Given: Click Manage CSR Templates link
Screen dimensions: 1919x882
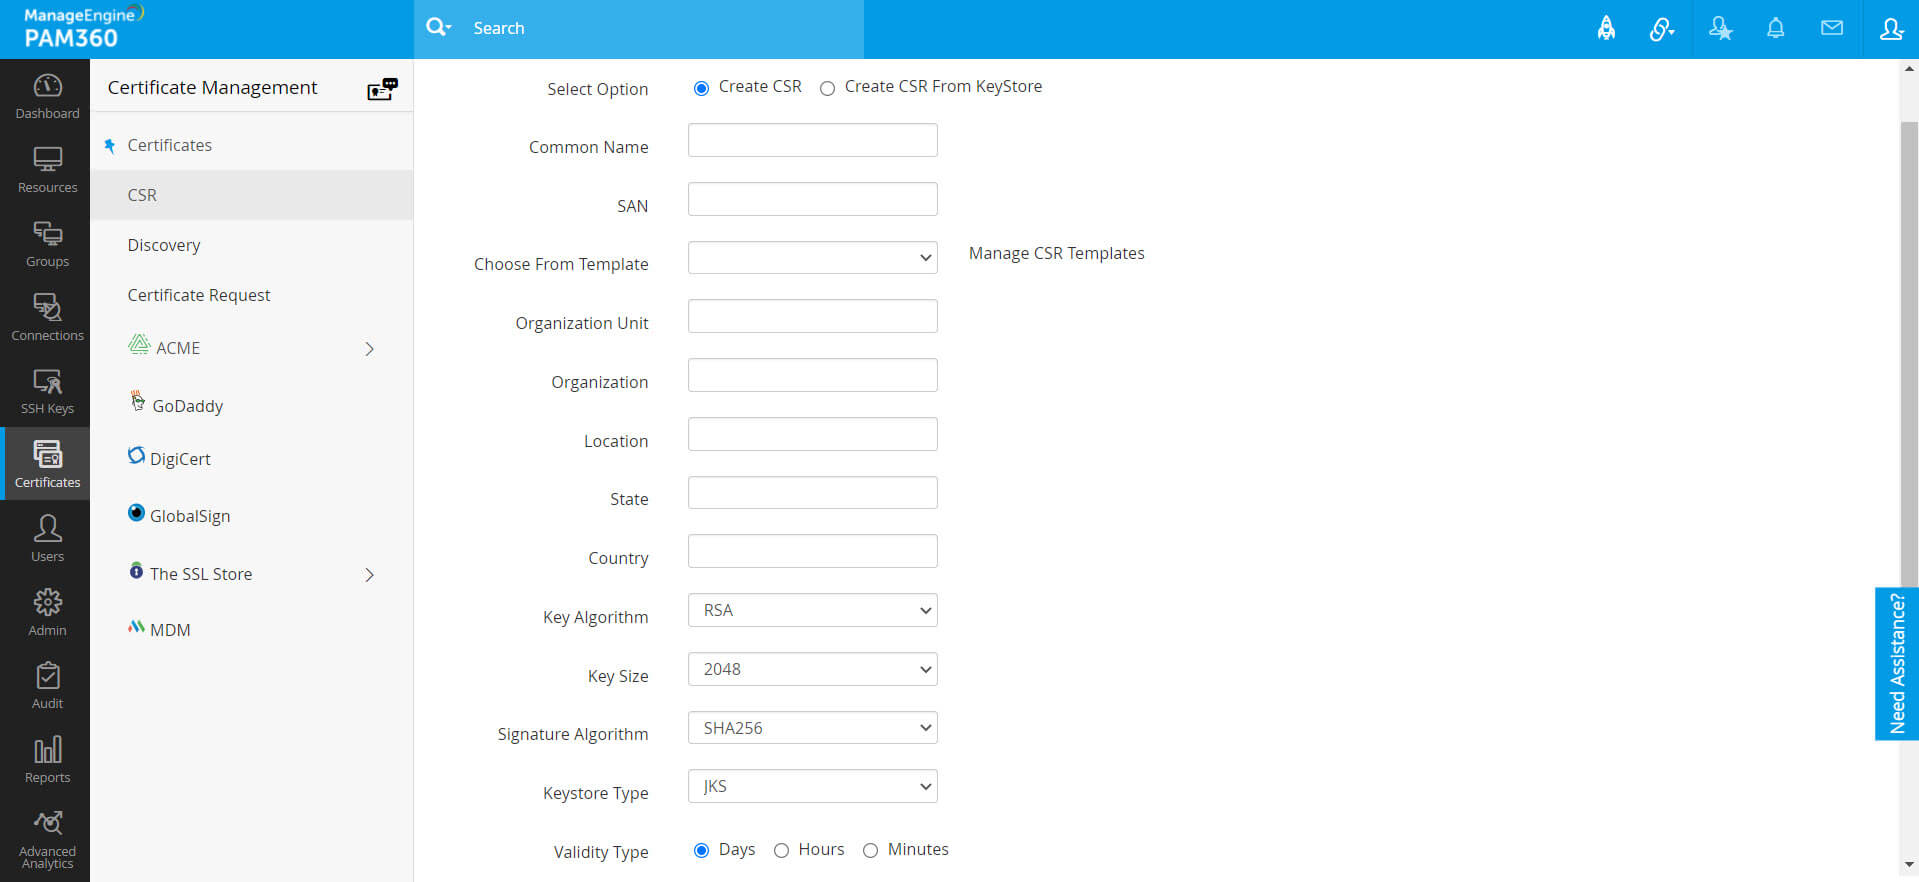Looking at the screenshot, I should click(1057, 253).
